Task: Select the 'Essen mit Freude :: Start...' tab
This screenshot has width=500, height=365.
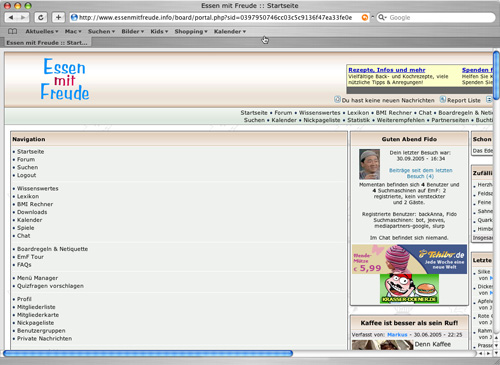Action: (47, 43)
